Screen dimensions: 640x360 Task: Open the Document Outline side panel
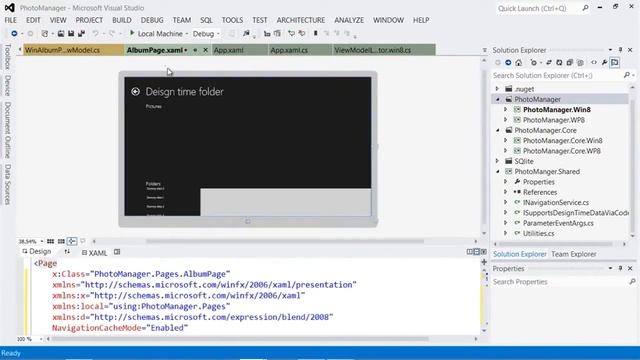click(7, 130)
